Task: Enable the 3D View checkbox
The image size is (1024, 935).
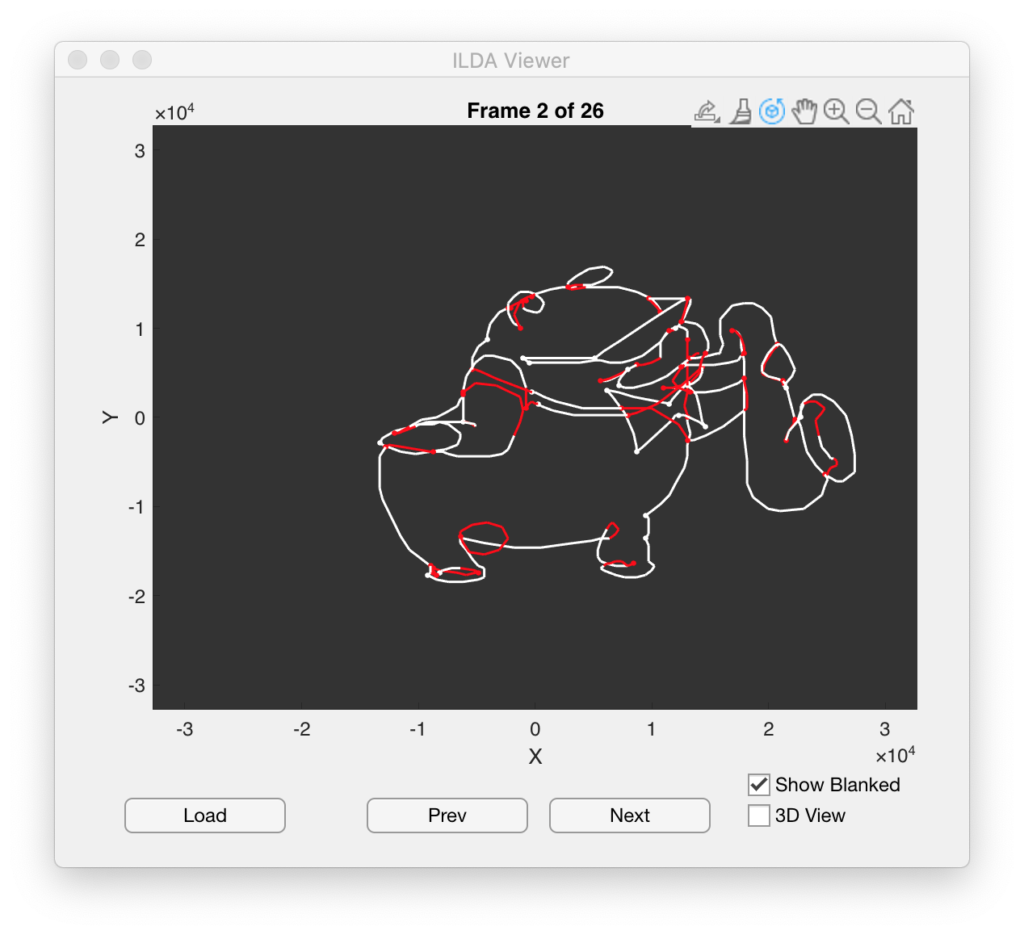Action: coord(759,816)
